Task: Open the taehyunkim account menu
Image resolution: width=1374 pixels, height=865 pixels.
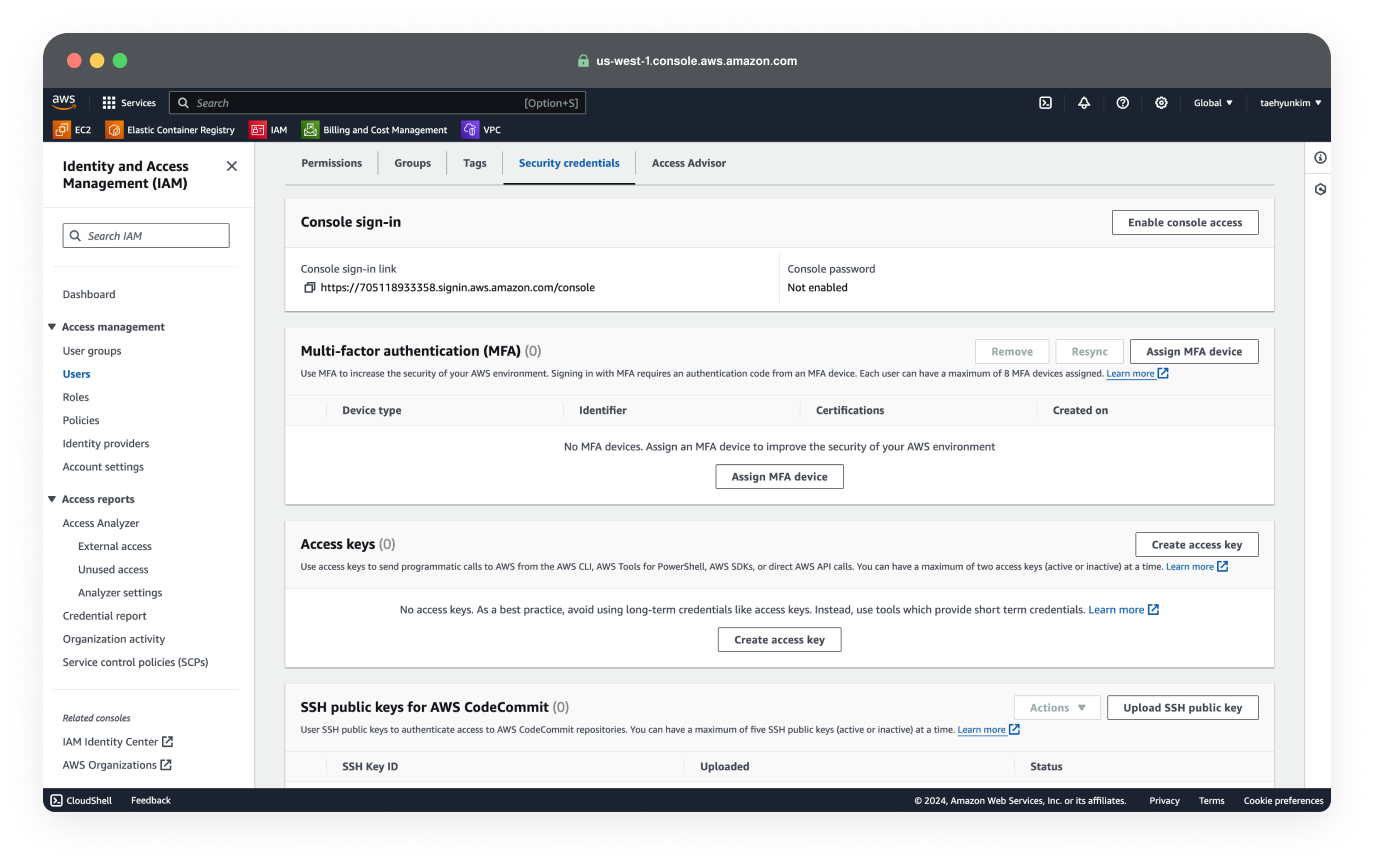Action: (1289, 102)
